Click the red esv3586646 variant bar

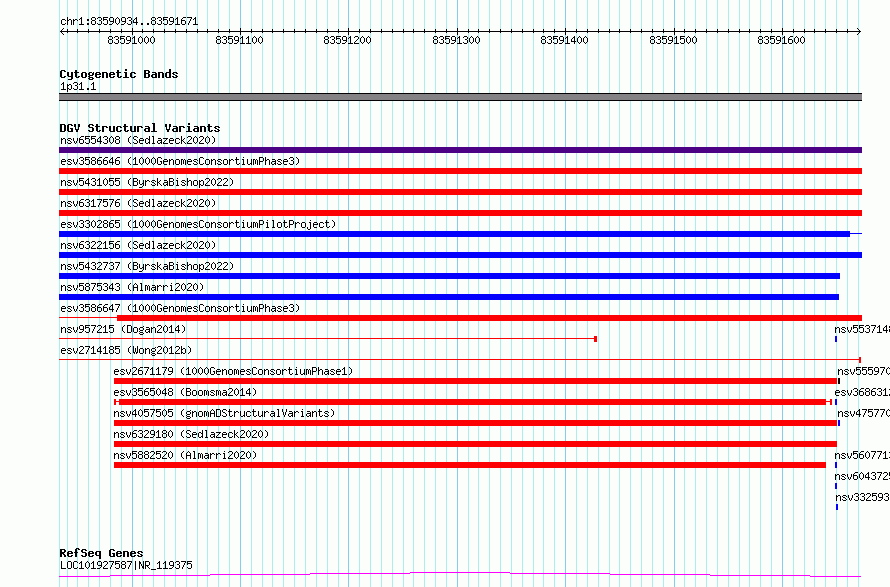tap(460, 171)
